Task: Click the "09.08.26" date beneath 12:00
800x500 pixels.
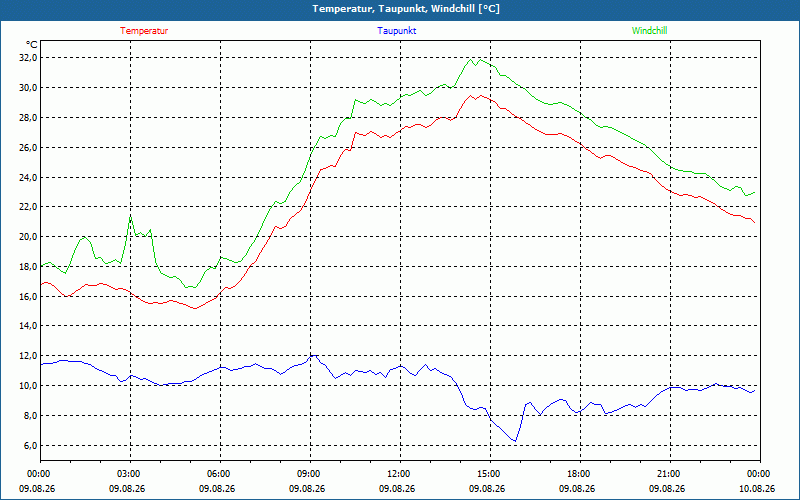Action: click(397, 488)
